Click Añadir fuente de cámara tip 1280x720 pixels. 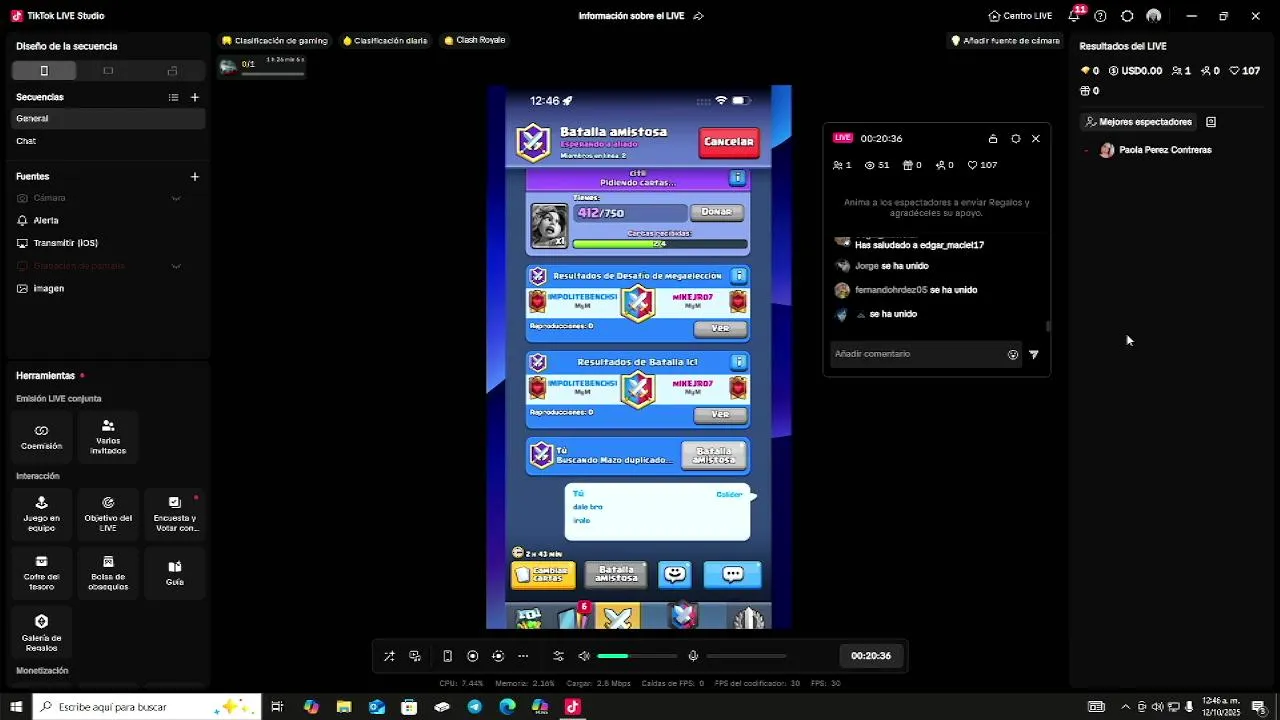coord(1005,41)
